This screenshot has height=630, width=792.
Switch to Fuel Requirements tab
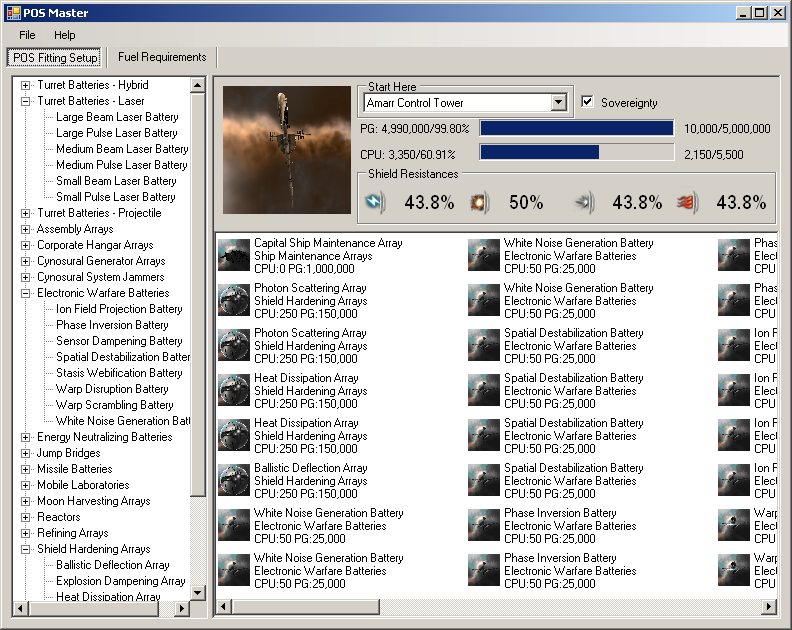(162, 57)
